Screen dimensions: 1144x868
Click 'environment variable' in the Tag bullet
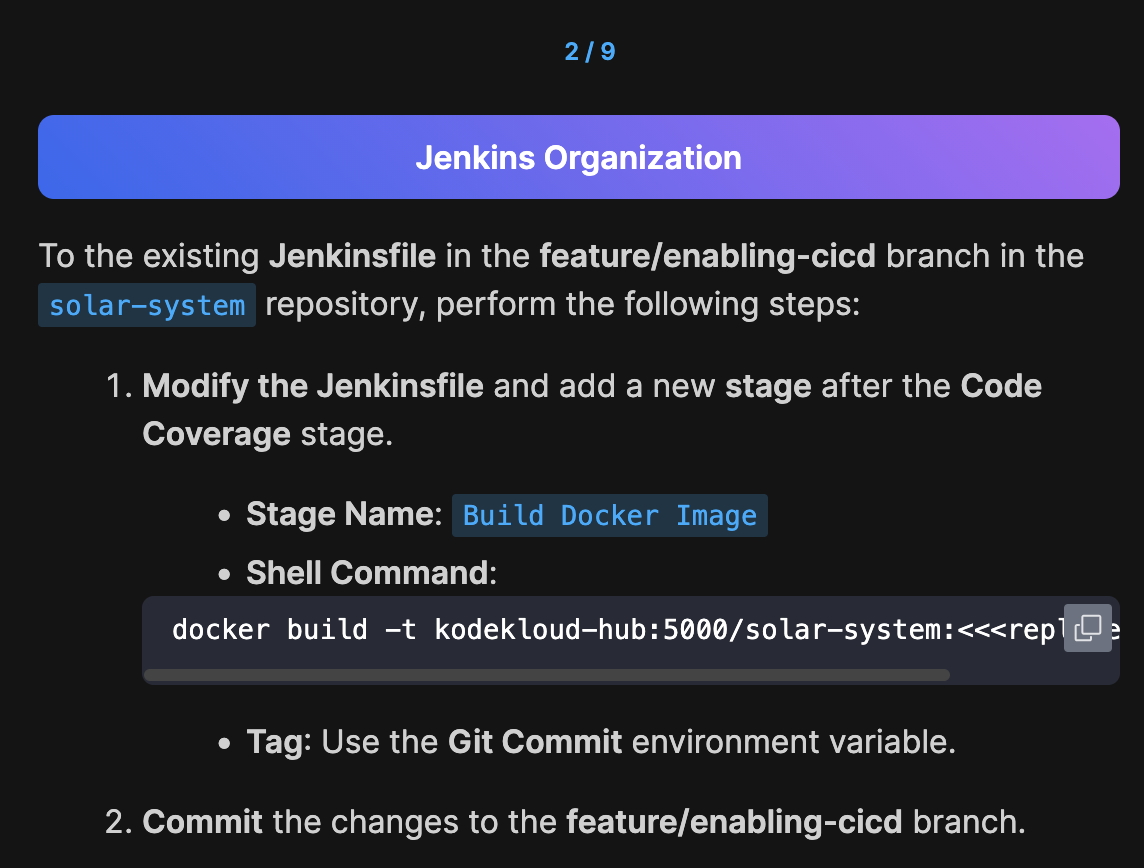(x=793, y=742)
